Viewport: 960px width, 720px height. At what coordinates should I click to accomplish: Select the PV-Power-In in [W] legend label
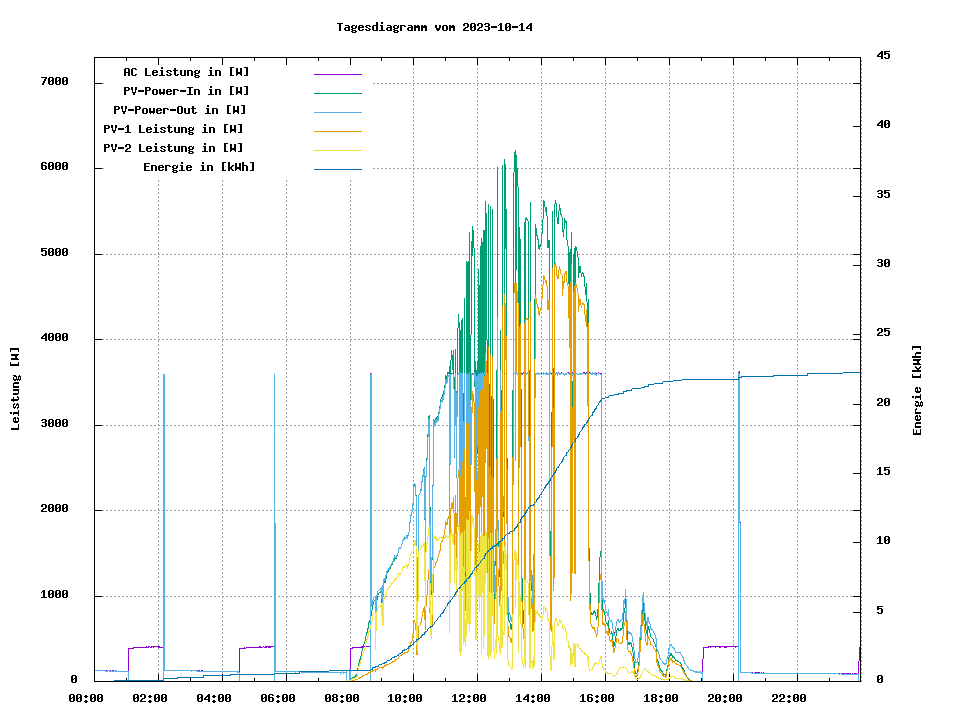[193, 91]
